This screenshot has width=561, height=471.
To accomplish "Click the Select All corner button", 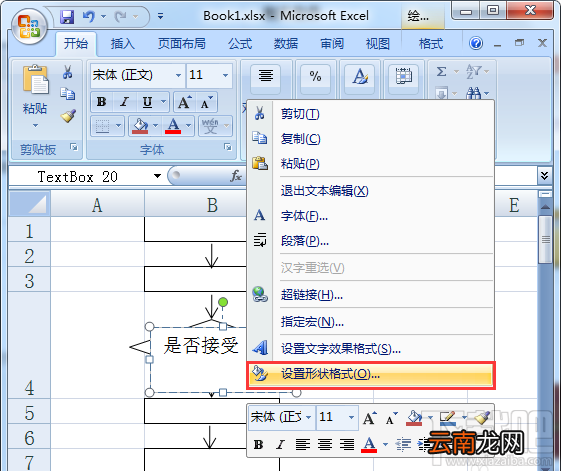I will 29,204.
